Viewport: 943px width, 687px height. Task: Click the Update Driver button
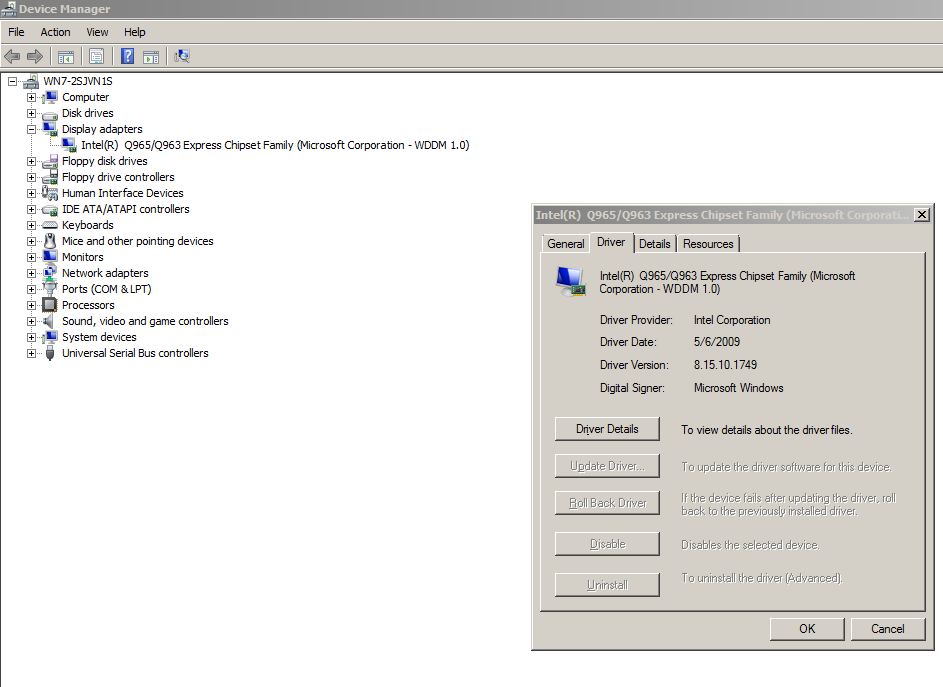[607, 466]
